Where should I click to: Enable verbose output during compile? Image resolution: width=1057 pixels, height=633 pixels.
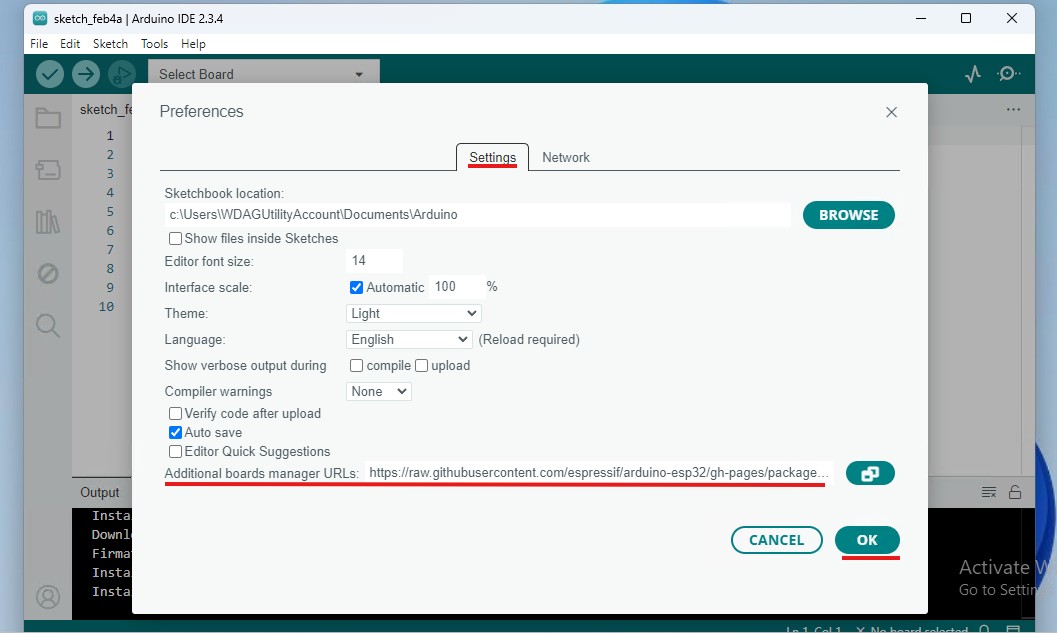(356, 365)
